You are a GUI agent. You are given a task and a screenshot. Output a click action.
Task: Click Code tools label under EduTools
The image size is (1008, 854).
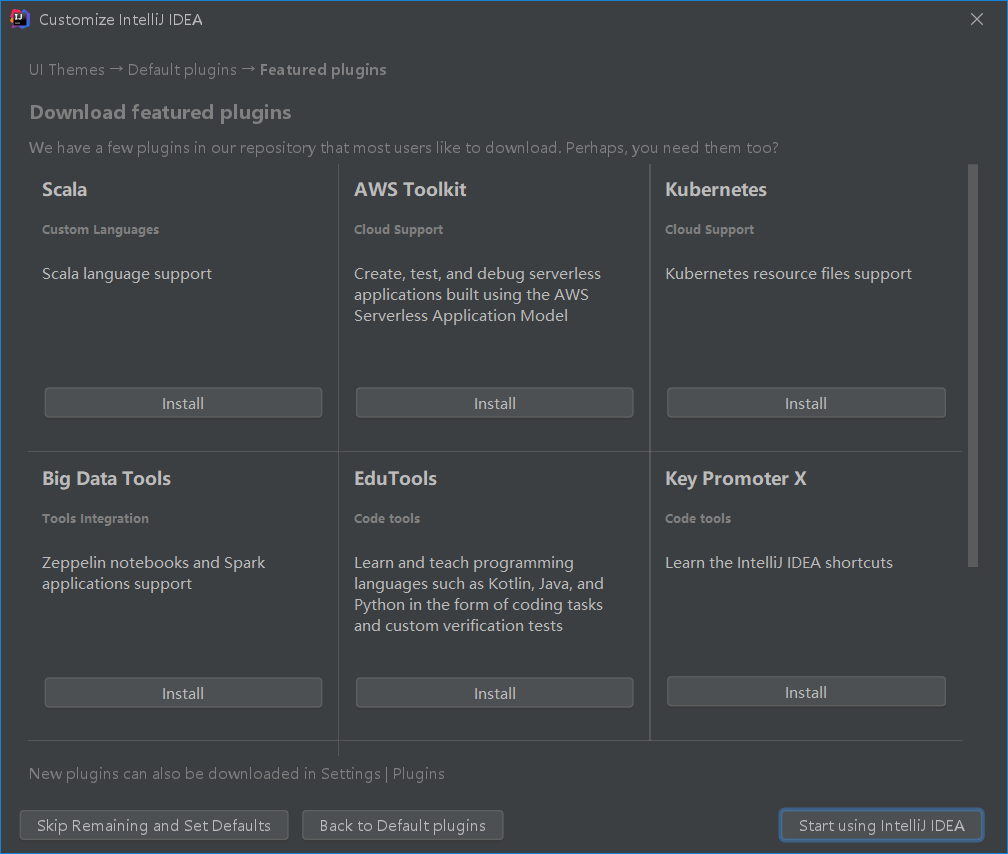coord(387,518)
